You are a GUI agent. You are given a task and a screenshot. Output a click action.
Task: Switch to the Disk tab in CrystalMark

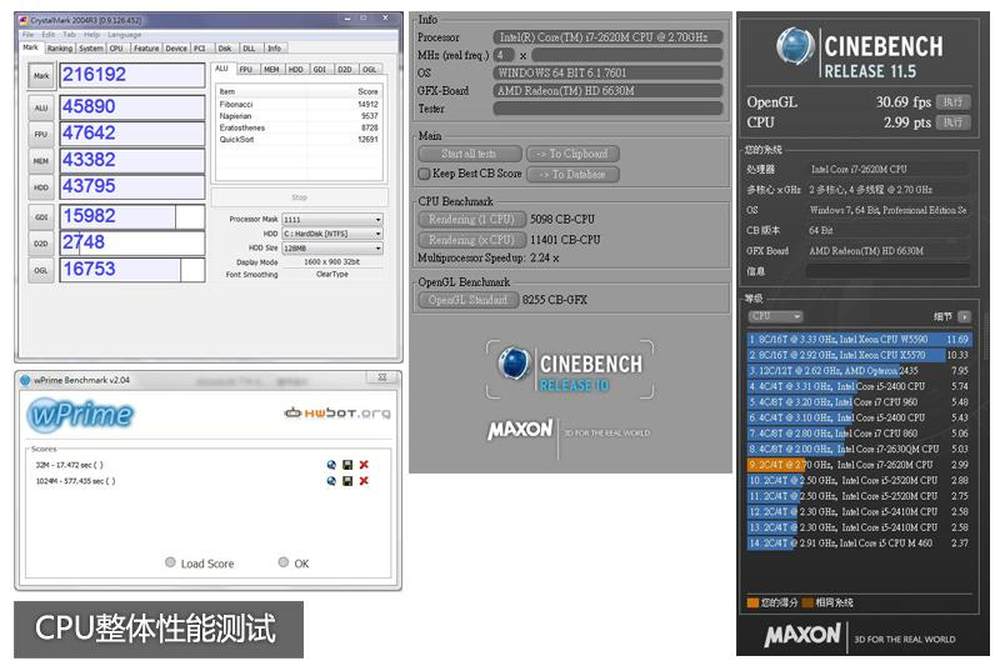click(225, 48)
